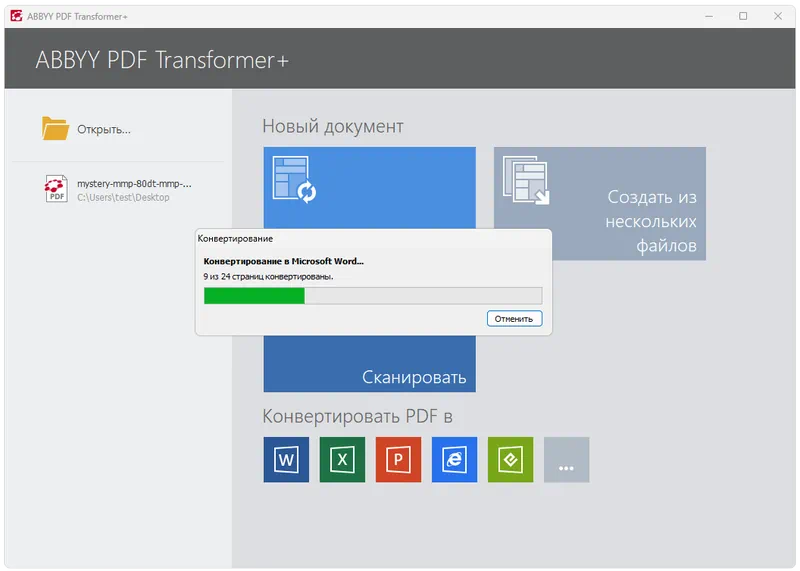Click the Открыть... label text
Image resolution: width=800 pixels, height=571 pixels.
(104, 130)
